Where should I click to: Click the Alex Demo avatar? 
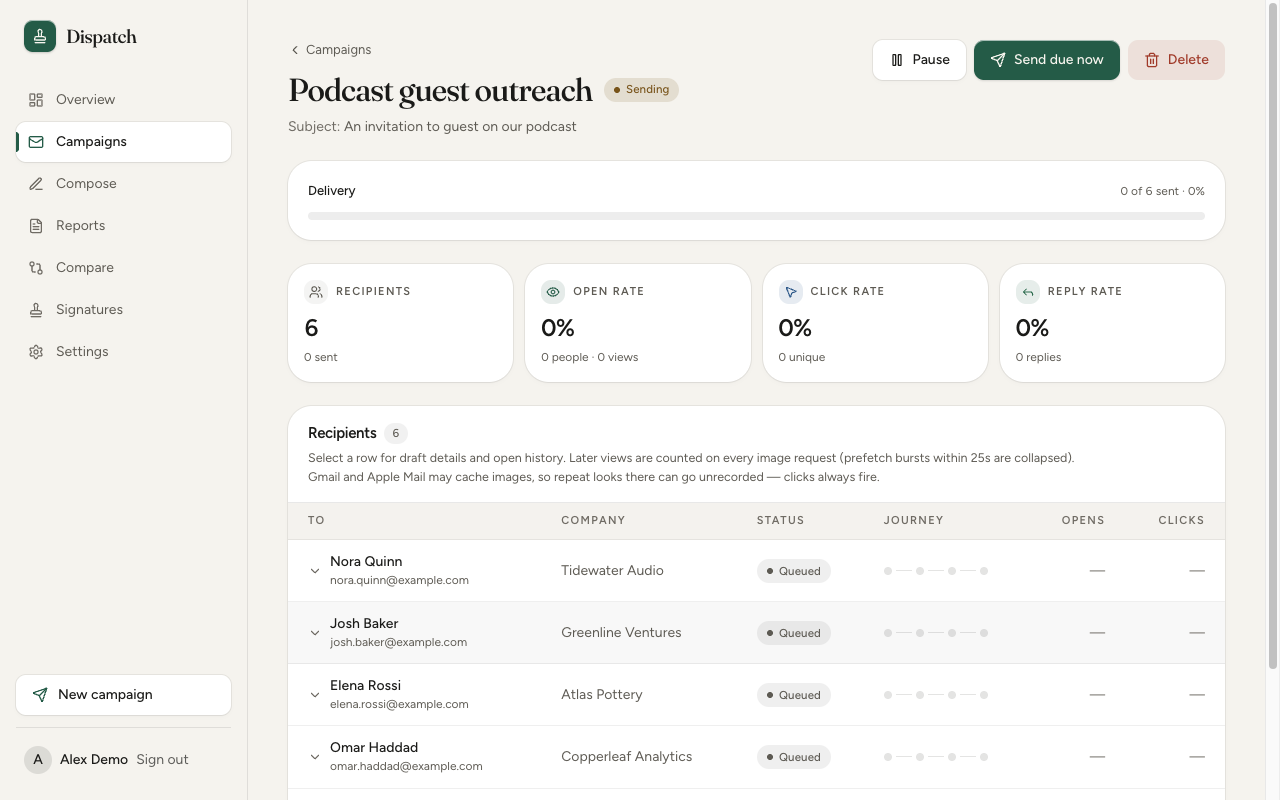pyautogui.click(x=38, y=760)
